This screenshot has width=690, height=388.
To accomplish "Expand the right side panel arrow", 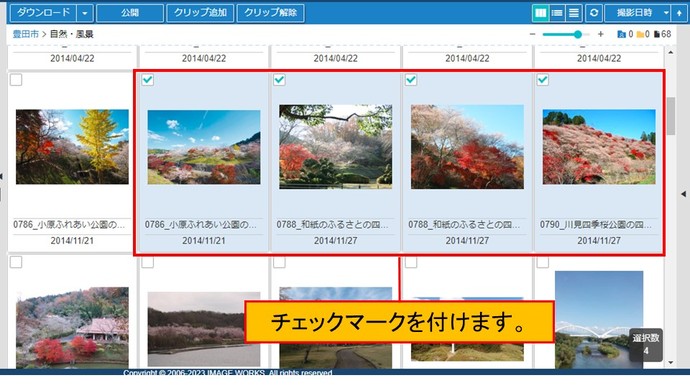I will click(x=683, y=194).
